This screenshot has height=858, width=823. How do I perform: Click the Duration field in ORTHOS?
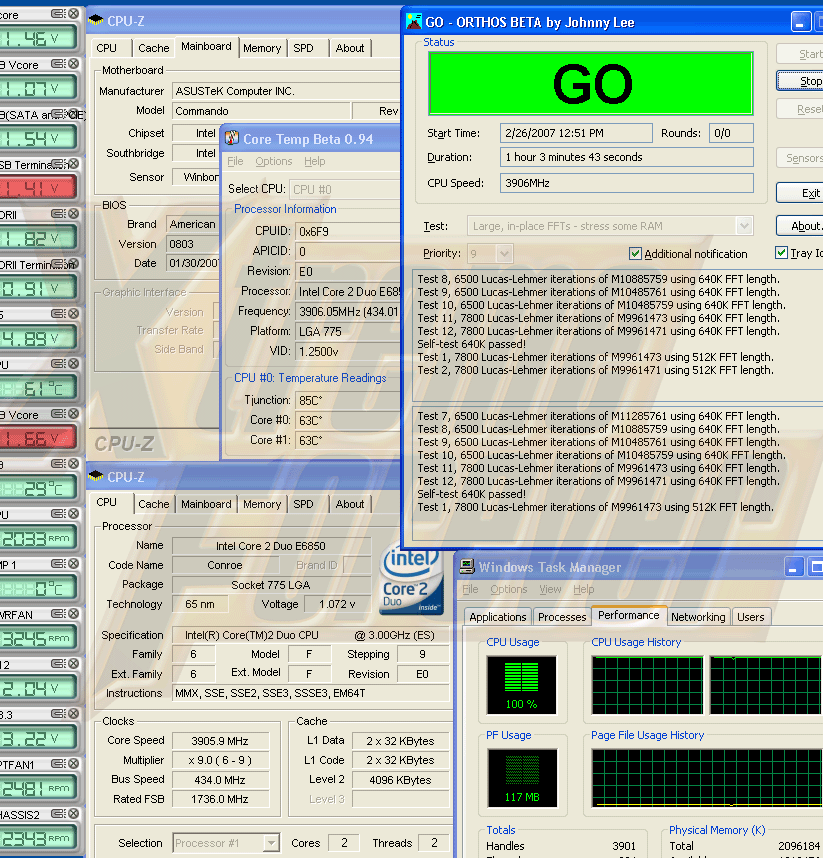pos(627,157)
